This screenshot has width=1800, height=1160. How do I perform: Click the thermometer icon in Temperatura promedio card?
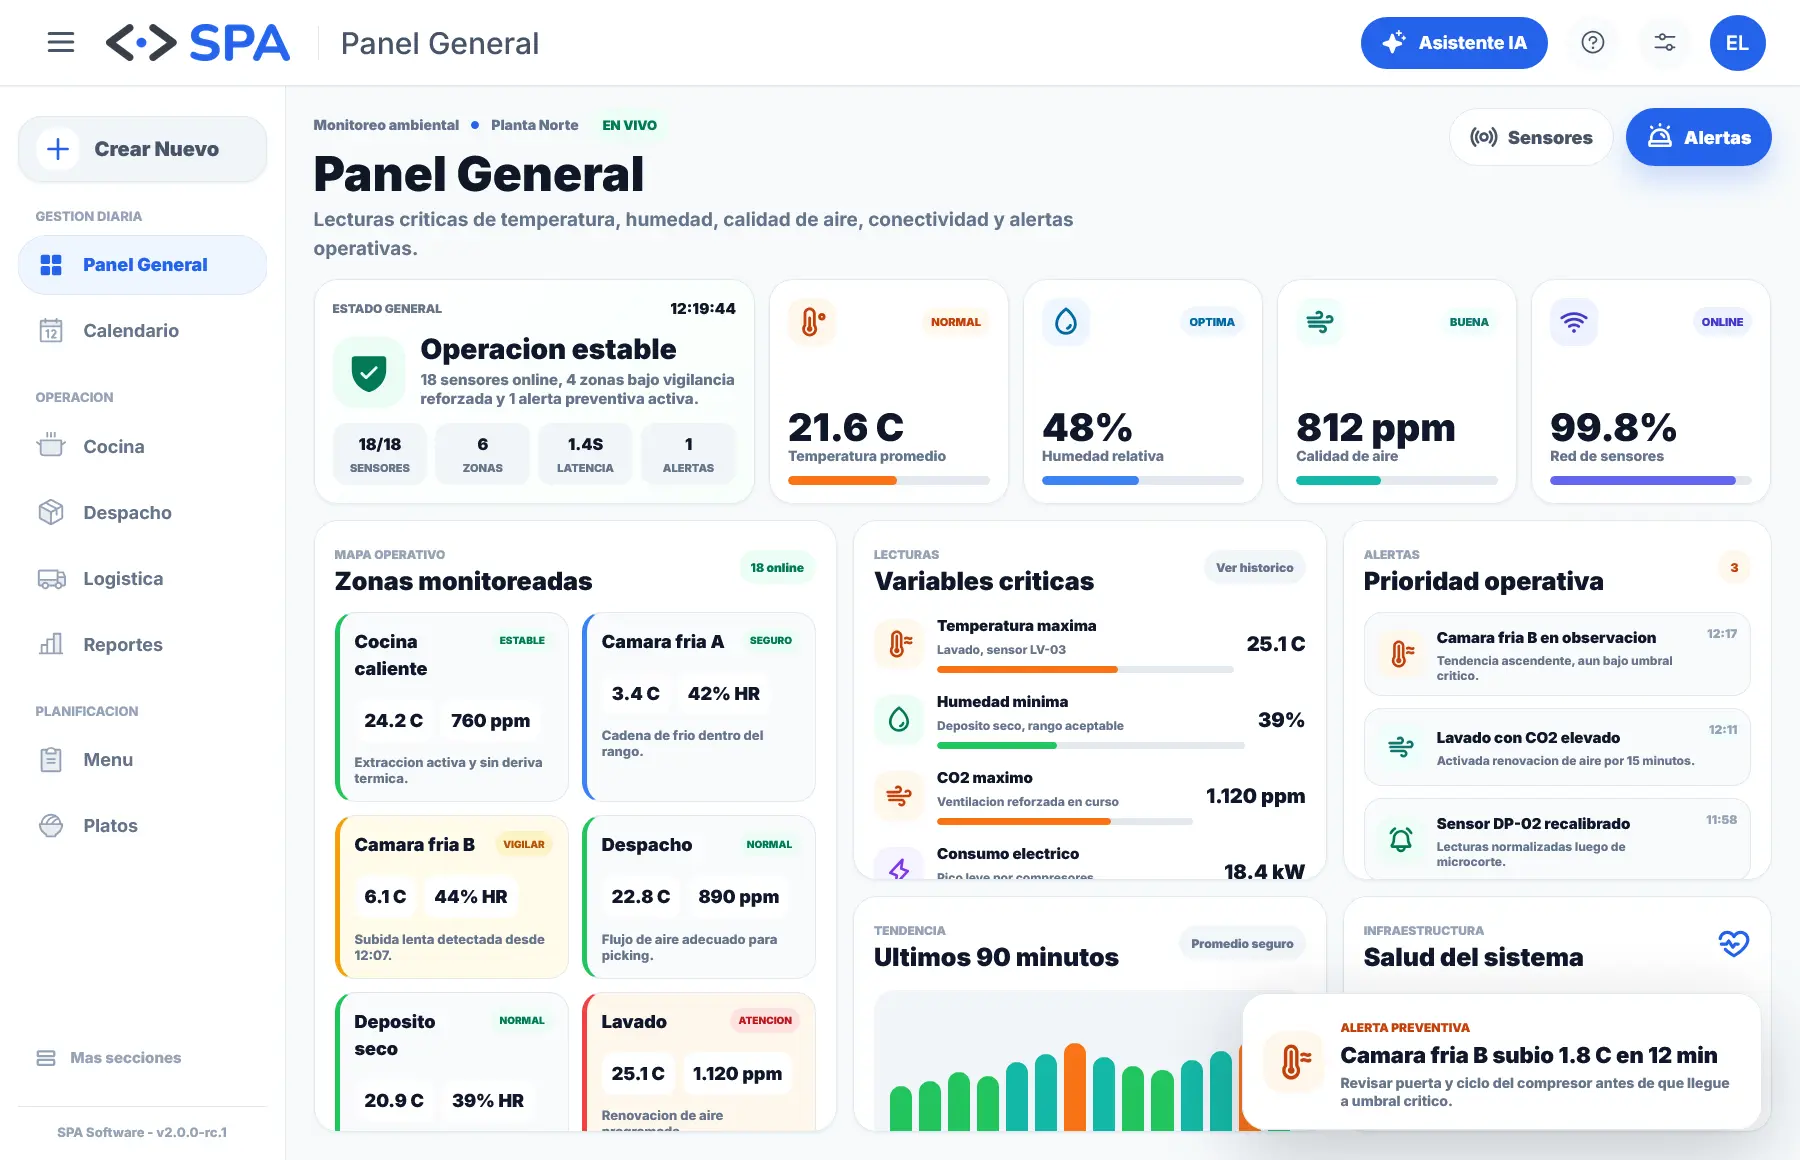pos(812,322)
